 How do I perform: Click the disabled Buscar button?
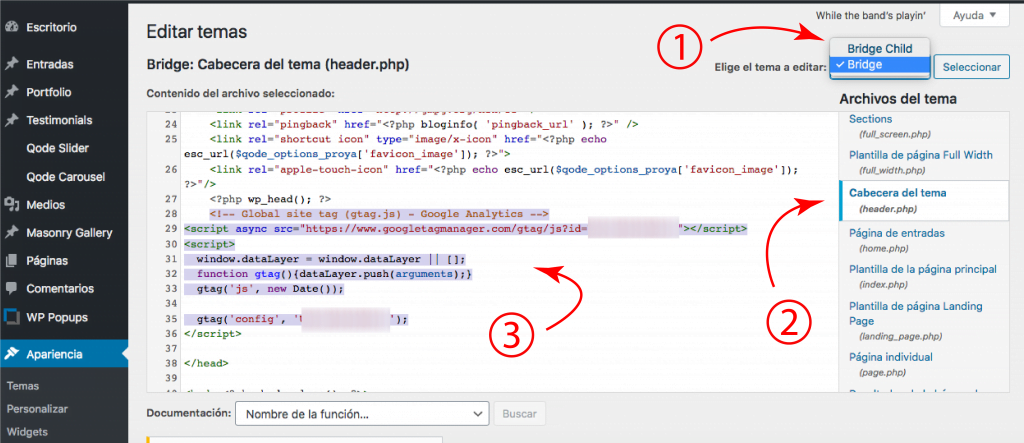point(520,414)
